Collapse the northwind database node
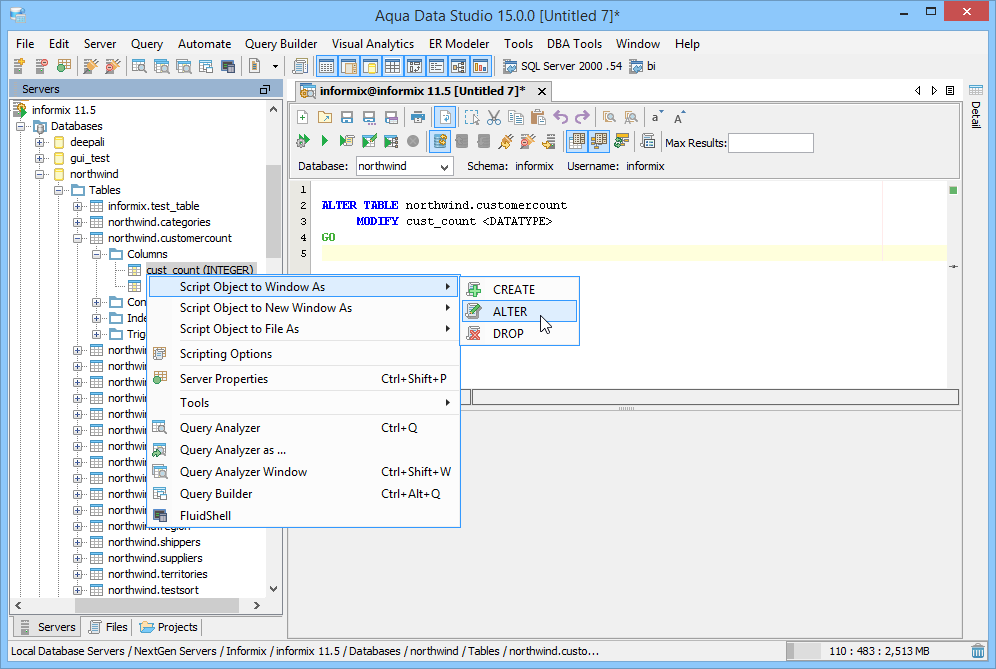Screen dimensions: 996x669 tap(39, 174)
